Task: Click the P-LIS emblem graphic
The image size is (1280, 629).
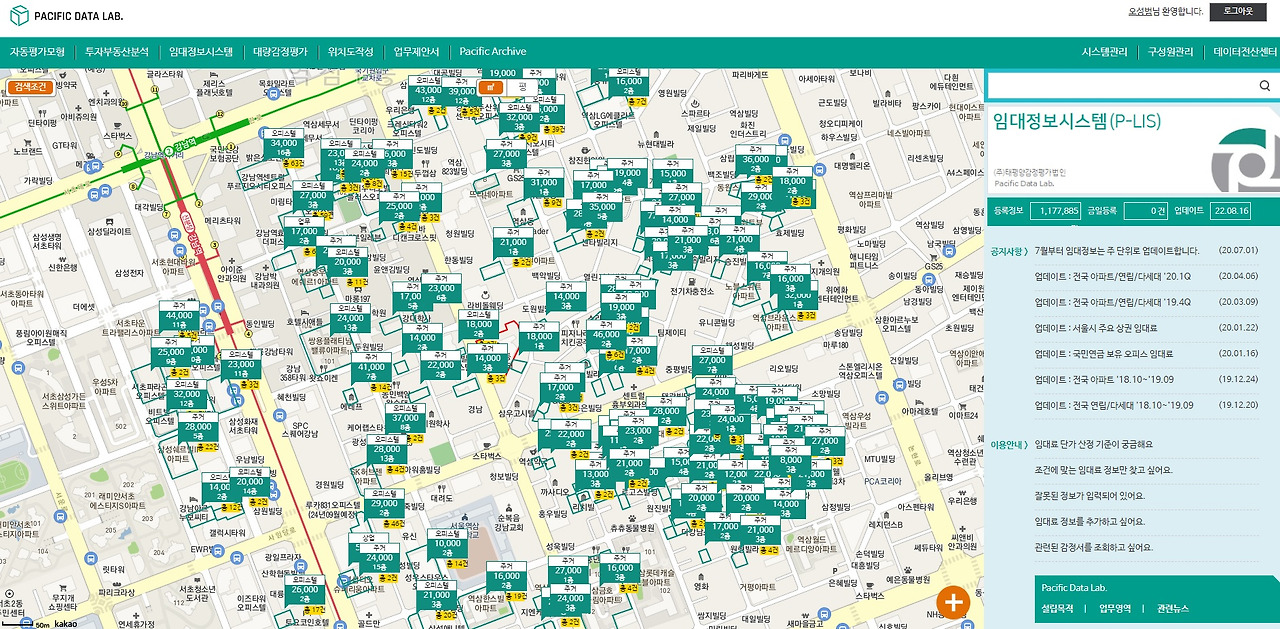Action: click(x=1244, y=160)
